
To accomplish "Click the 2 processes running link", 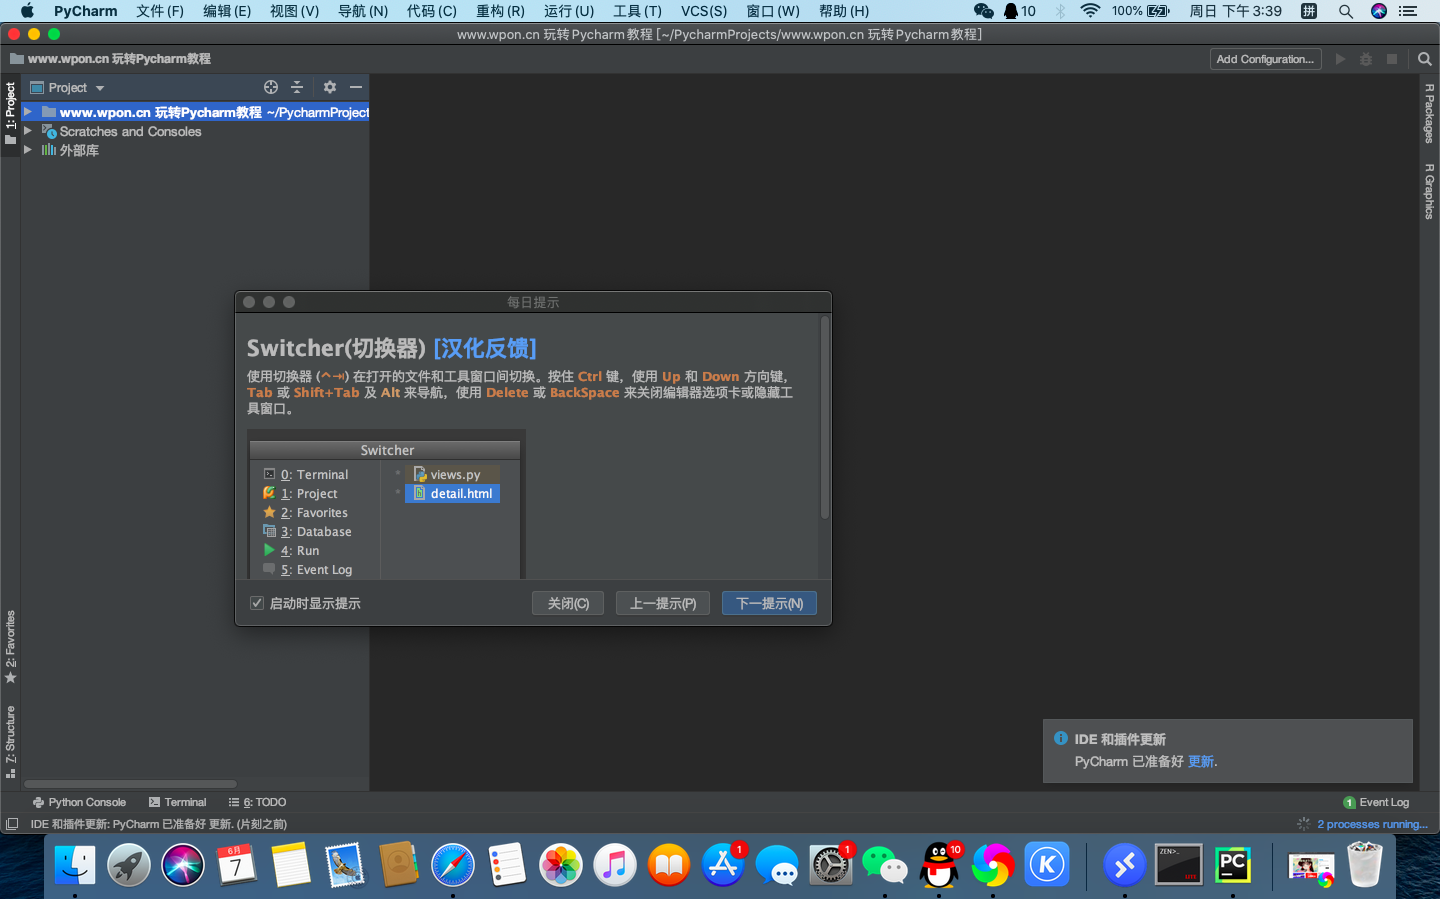I will 1372,824.
